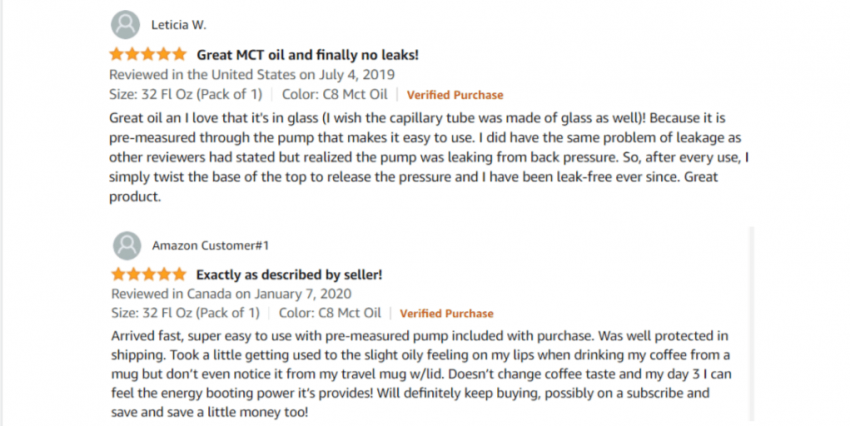Click Verified Purchase on Leticia's review

pos(455,95)
